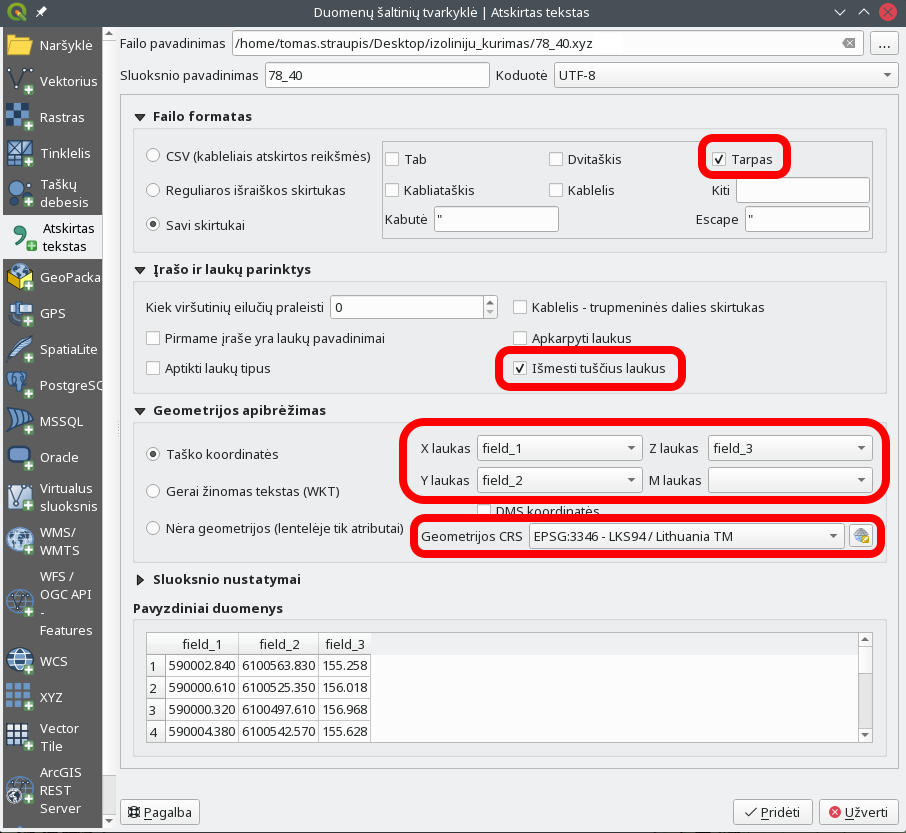Viewport: 906px width, 833px height.
Task: Expand the Sluoksnio nustatymai section
Action: pyautogui.click(x=140, y=579)
